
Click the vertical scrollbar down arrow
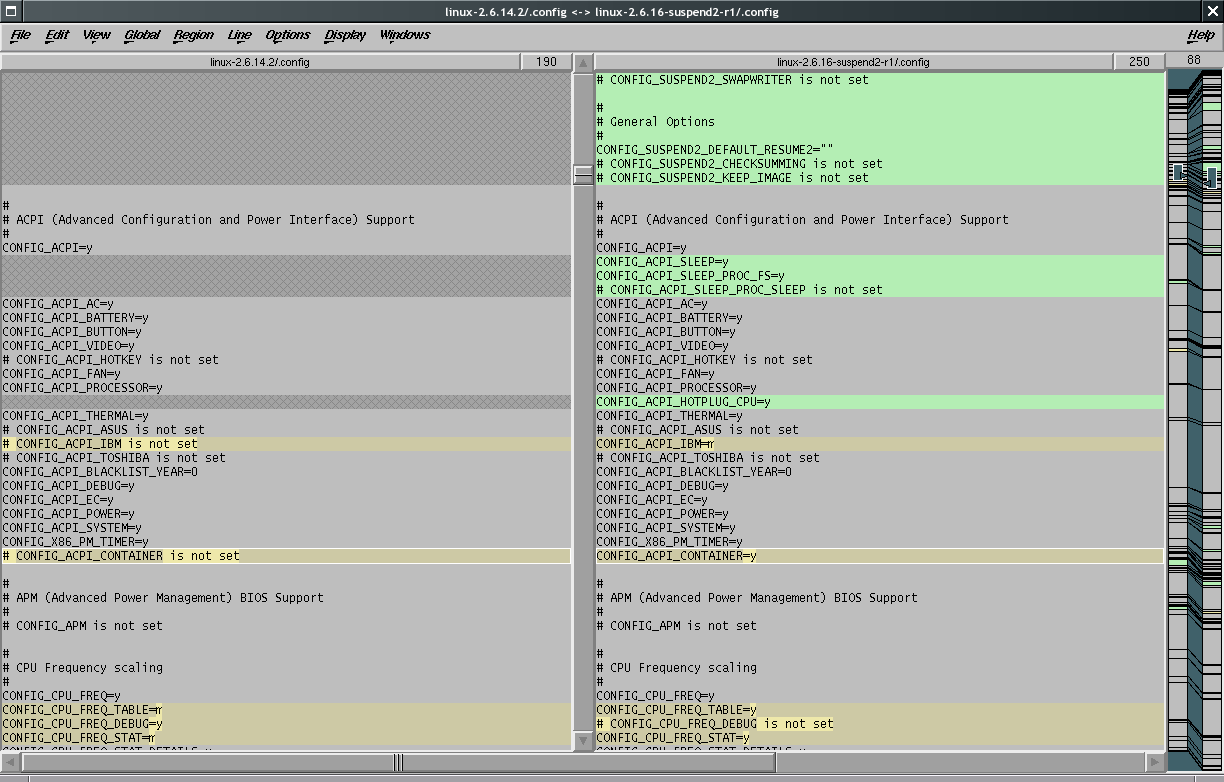coord(583,741)
